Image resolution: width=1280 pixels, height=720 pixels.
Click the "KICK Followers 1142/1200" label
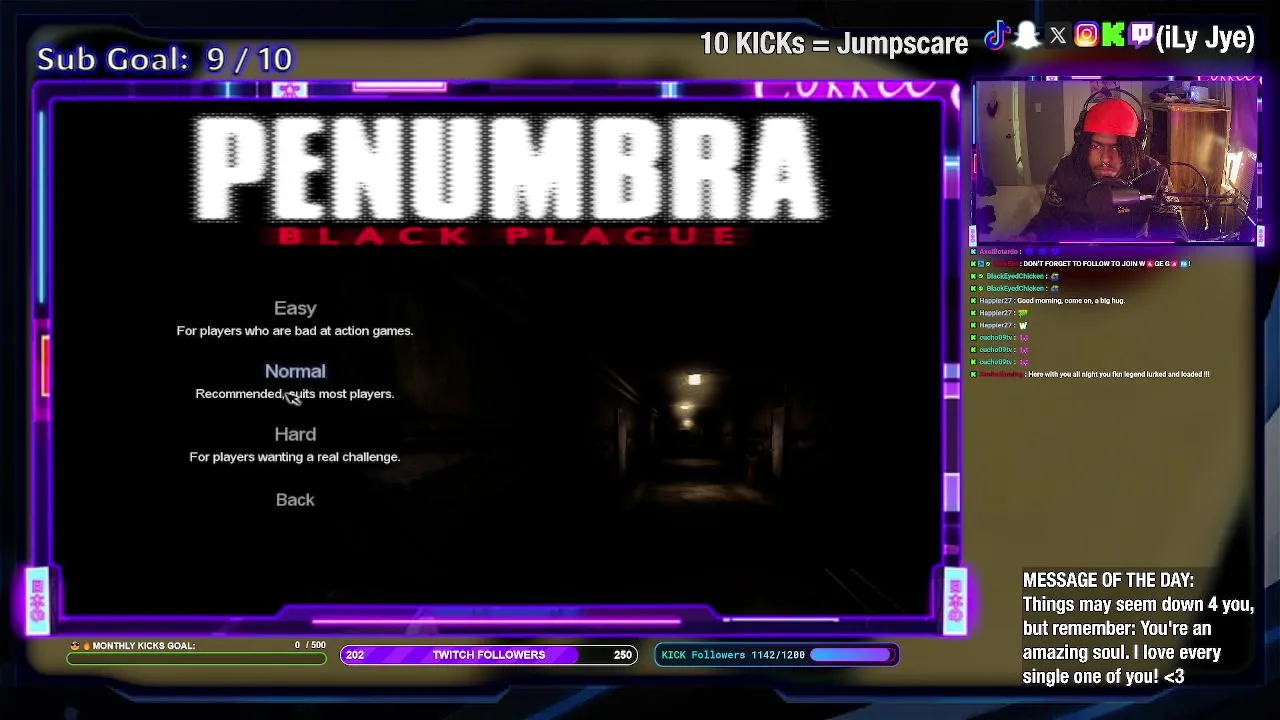(x=733, y=655)
